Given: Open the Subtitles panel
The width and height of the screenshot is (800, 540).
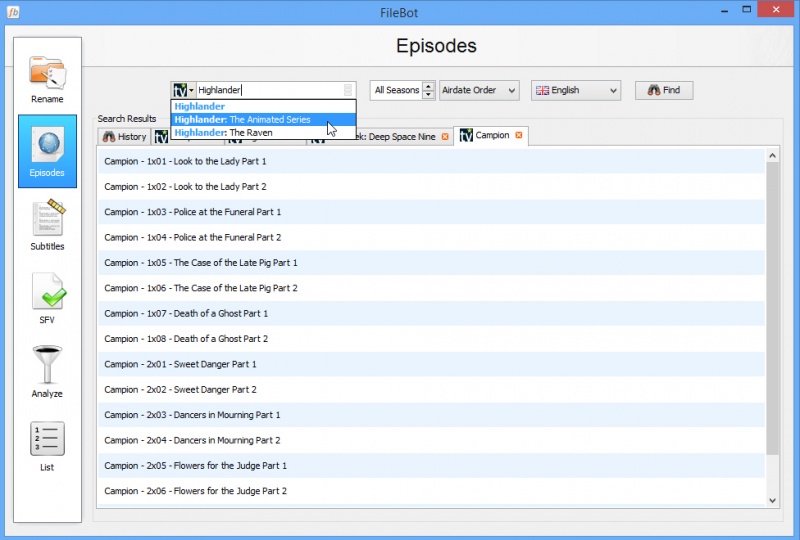Looking at the screenshot, I should click(x=47, y=225).
